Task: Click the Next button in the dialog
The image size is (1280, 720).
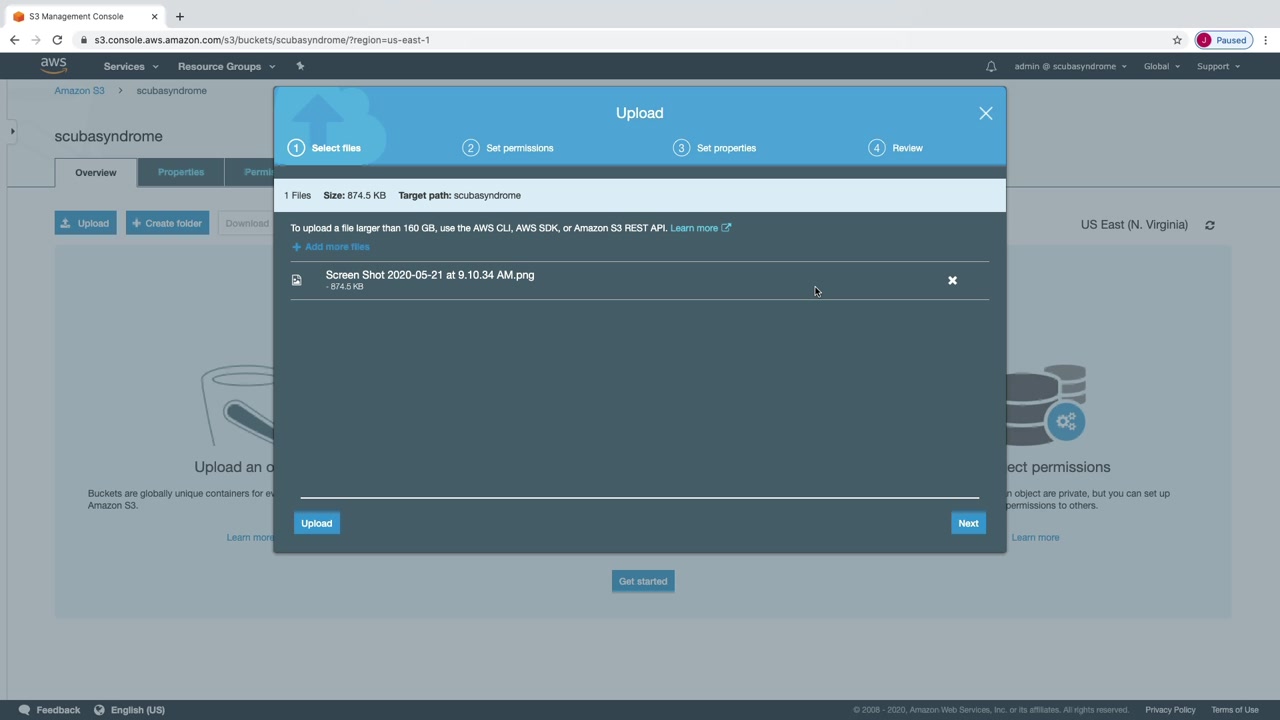Action: pos(968,523)
